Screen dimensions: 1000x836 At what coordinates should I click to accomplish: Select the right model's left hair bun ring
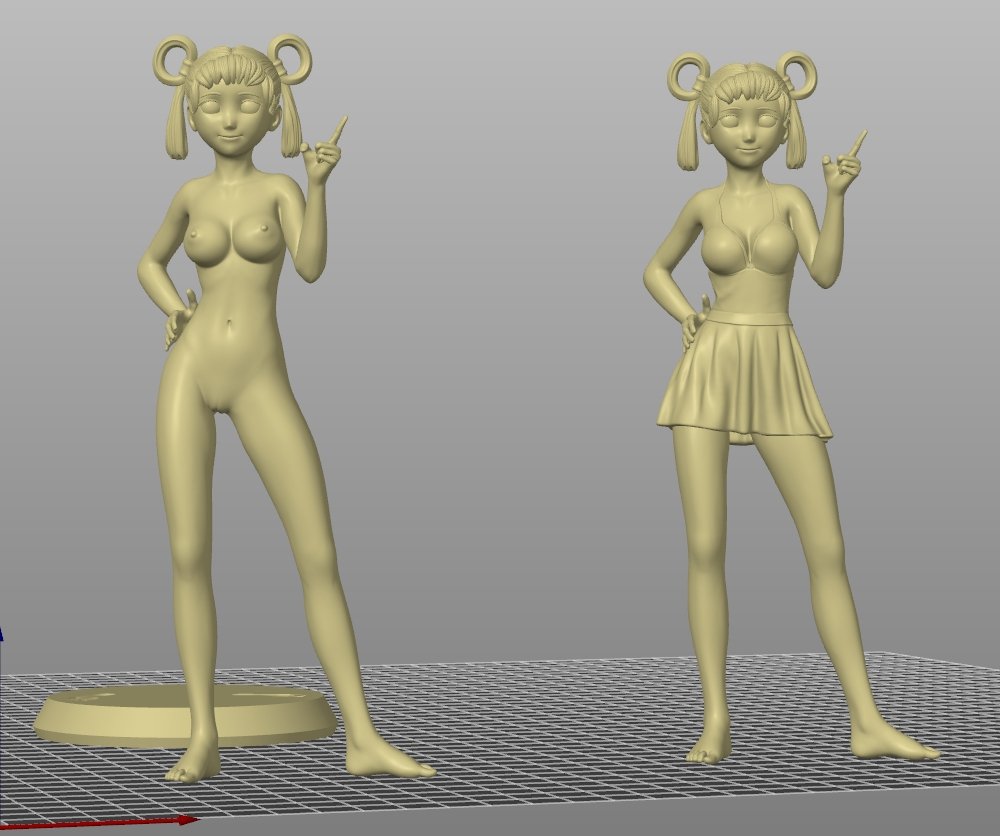coord(689,76)
